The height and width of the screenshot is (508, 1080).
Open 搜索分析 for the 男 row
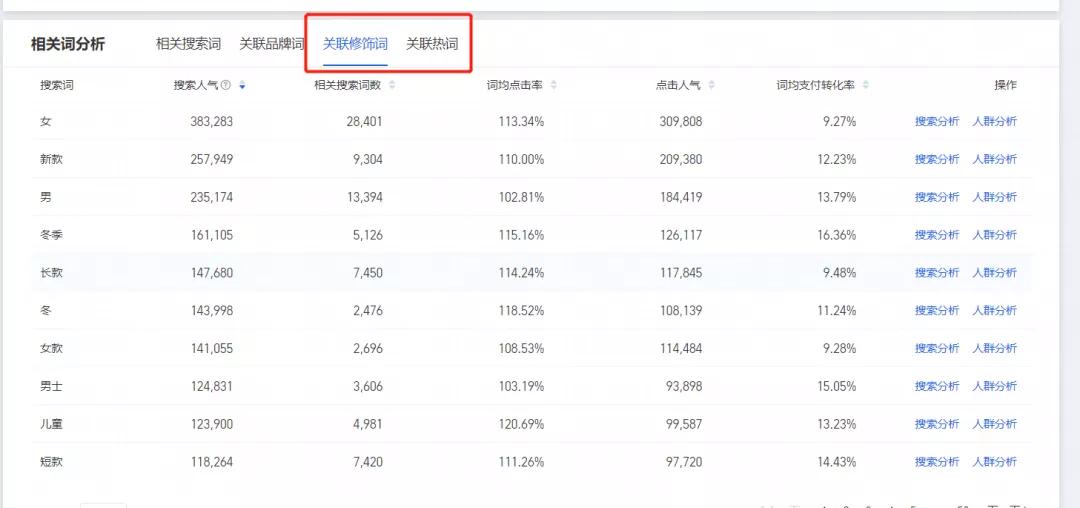click(x=937, y=198)
